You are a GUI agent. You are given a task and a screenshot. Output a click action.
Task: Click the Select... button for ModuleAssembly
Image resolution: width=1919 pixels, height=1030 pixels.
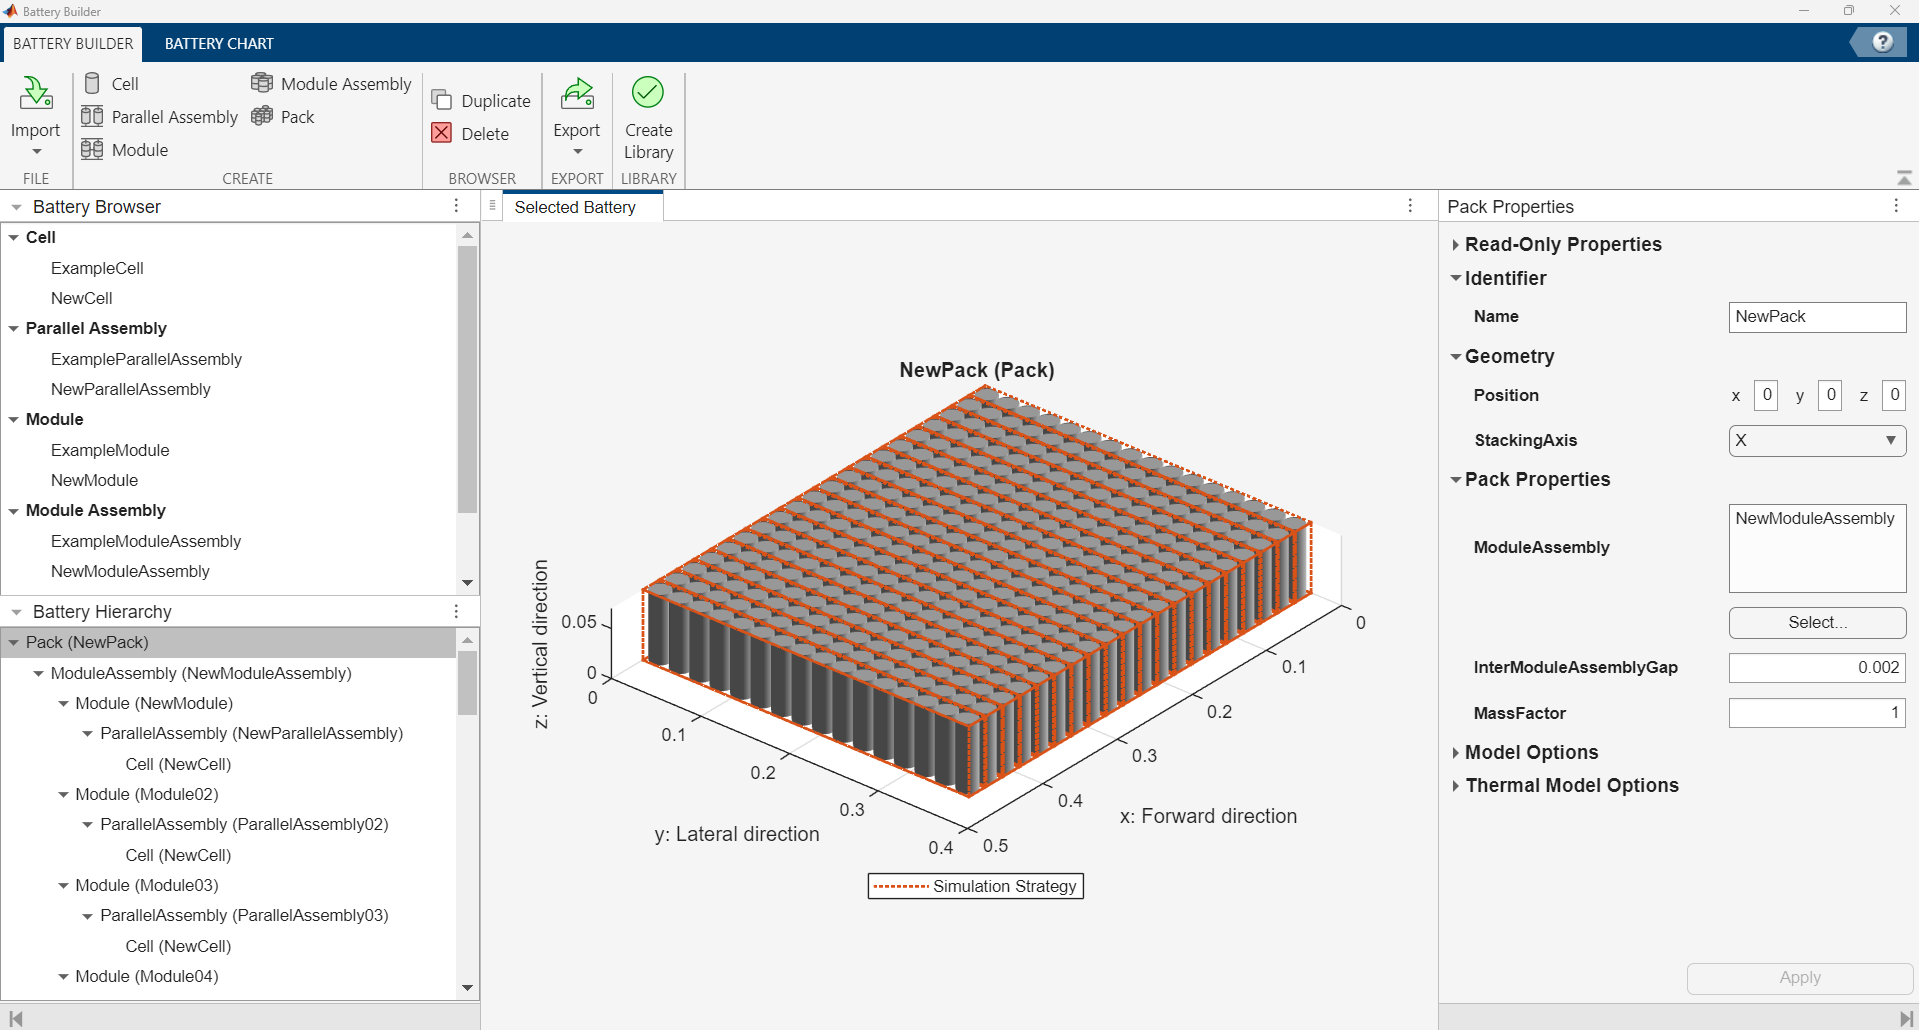1816,622
